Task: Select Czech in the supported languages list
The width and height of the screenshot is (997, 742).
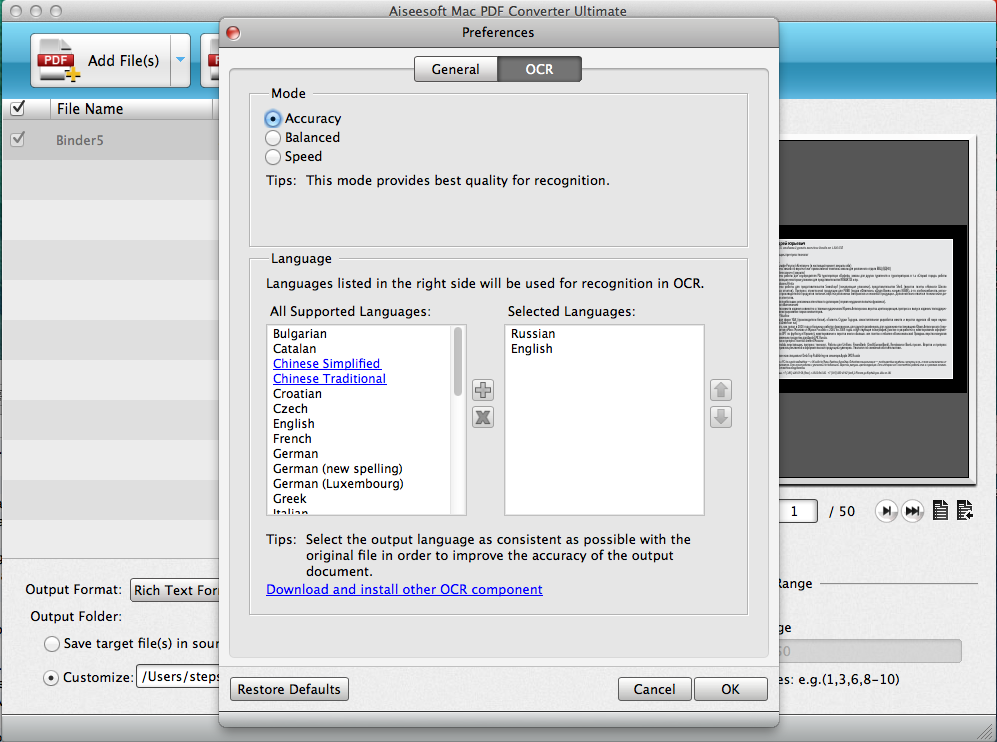Action: 291,409
